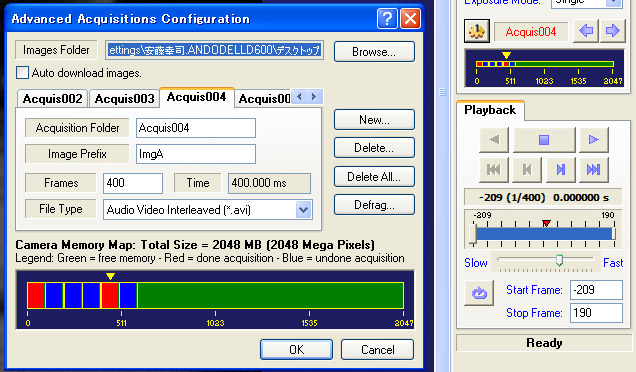
Task: Play forward in the Playback panel
Action: coord(594,140)
